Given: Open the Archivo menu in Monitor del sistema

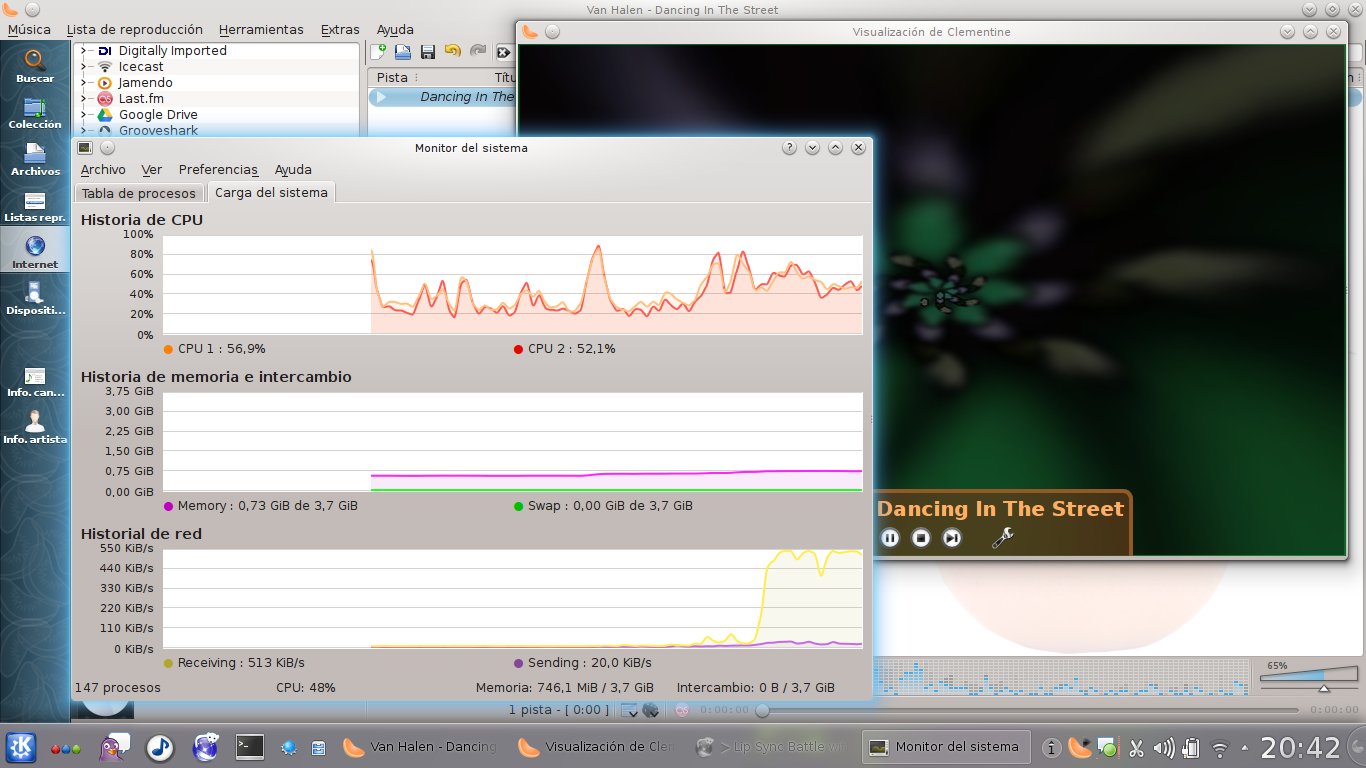Looking at the screenshot, I should (x=103, y=170).
